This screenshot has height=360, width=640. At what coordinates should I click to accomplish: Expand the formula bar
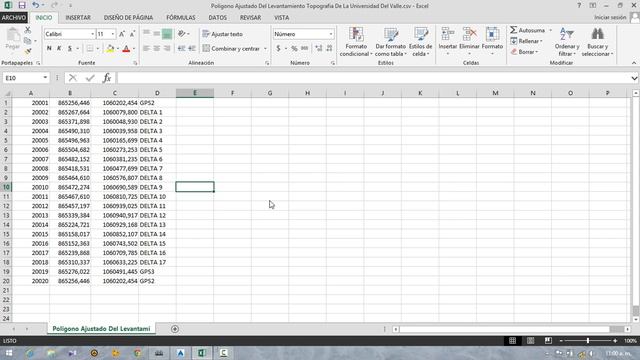pos(634,78)
